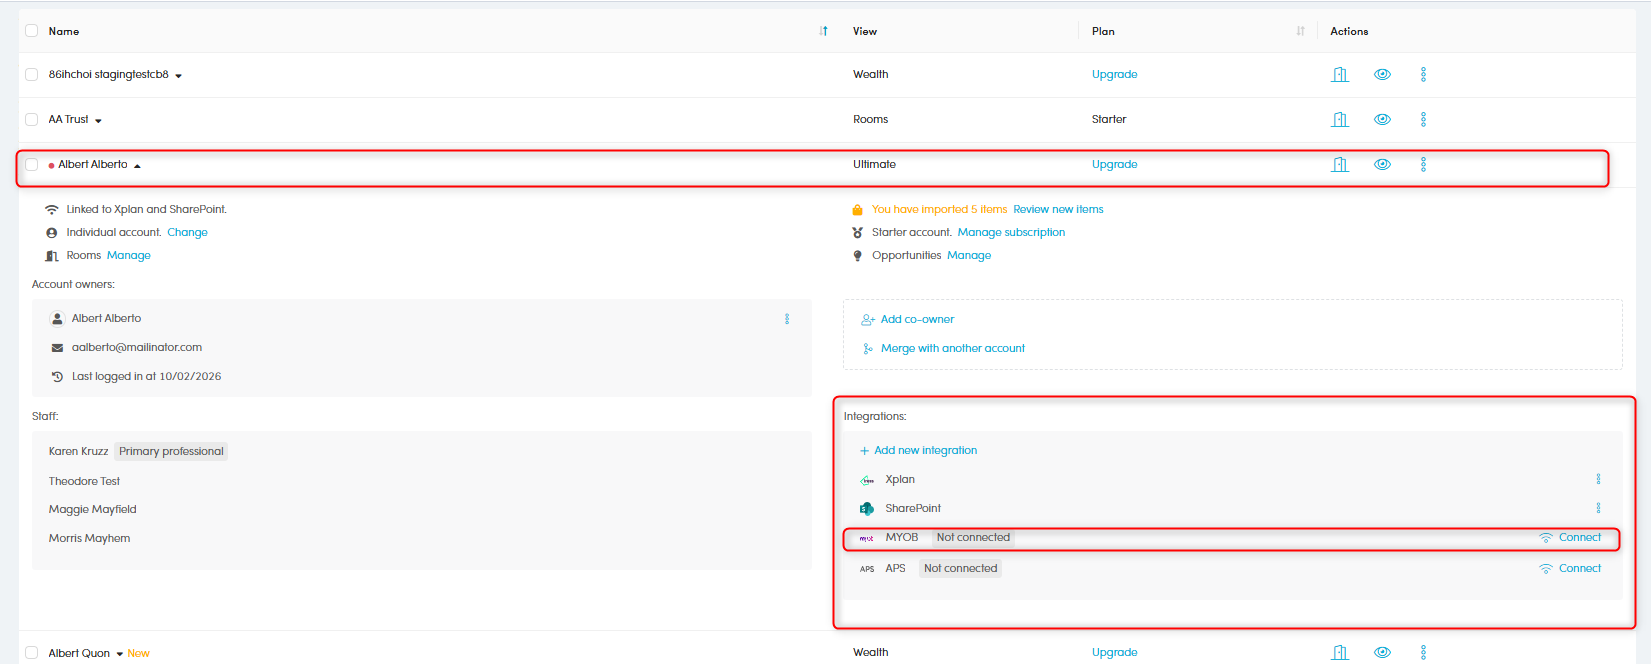Screen dimensions: 1651x664
Task: Tick the checkbox for AA Trust
Action: point(32,119)
